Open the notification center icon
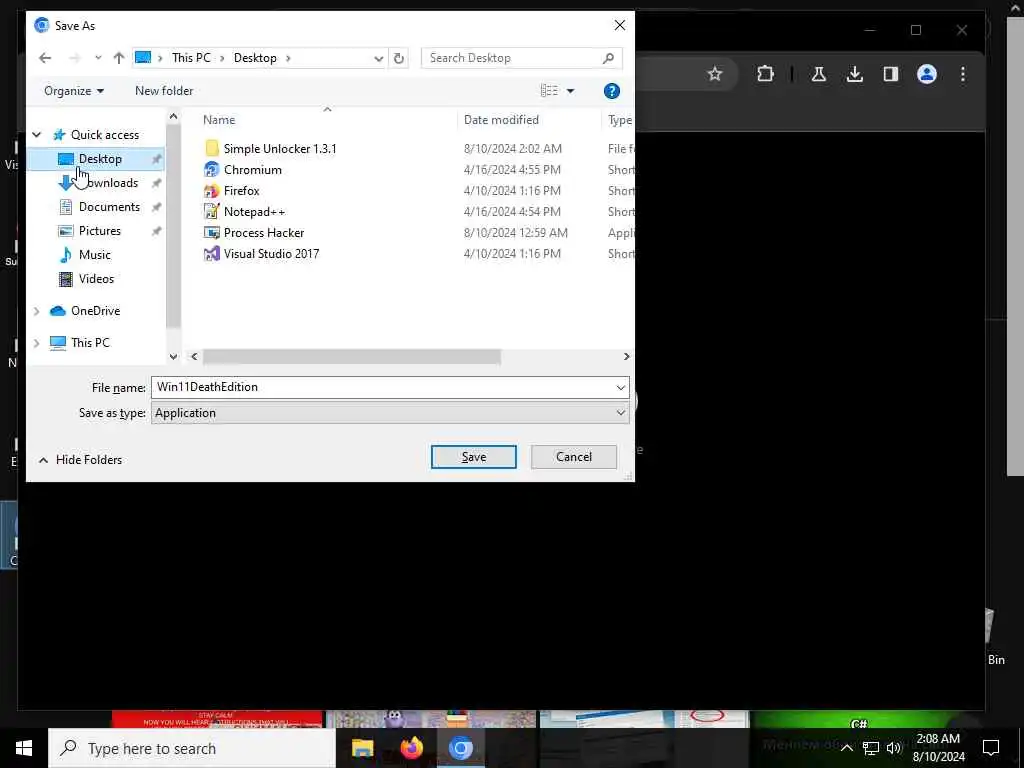This screenshot has width=1024, height=768. pos(991,748)
